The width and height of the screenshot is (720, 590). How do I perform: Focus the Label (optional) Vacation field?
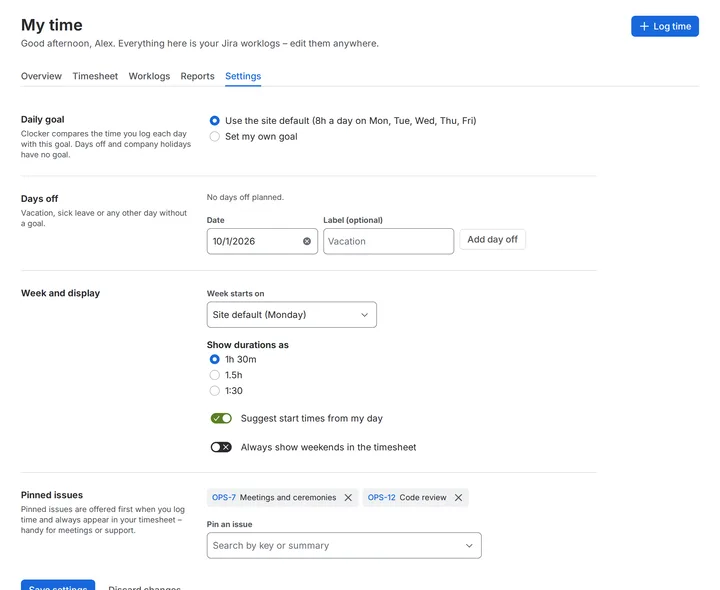[388, 241]
